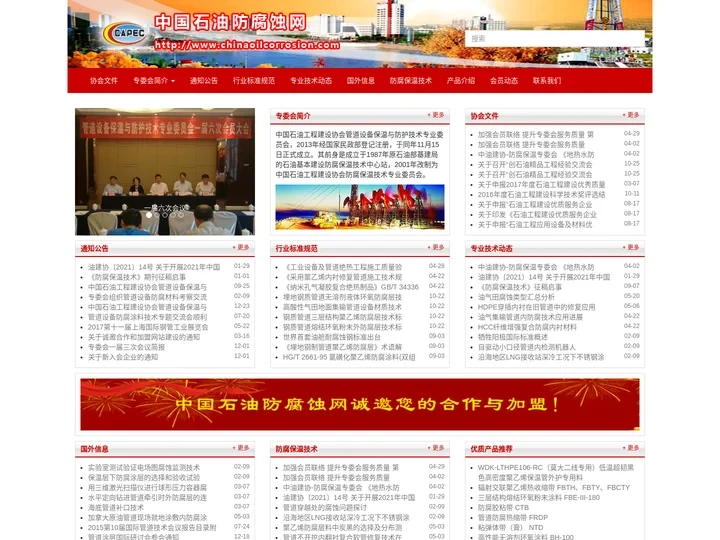Open 关于申报2017年度石油工程建设优秀质量 document
The width and height of the screenshot is (720, 540).
541,185
